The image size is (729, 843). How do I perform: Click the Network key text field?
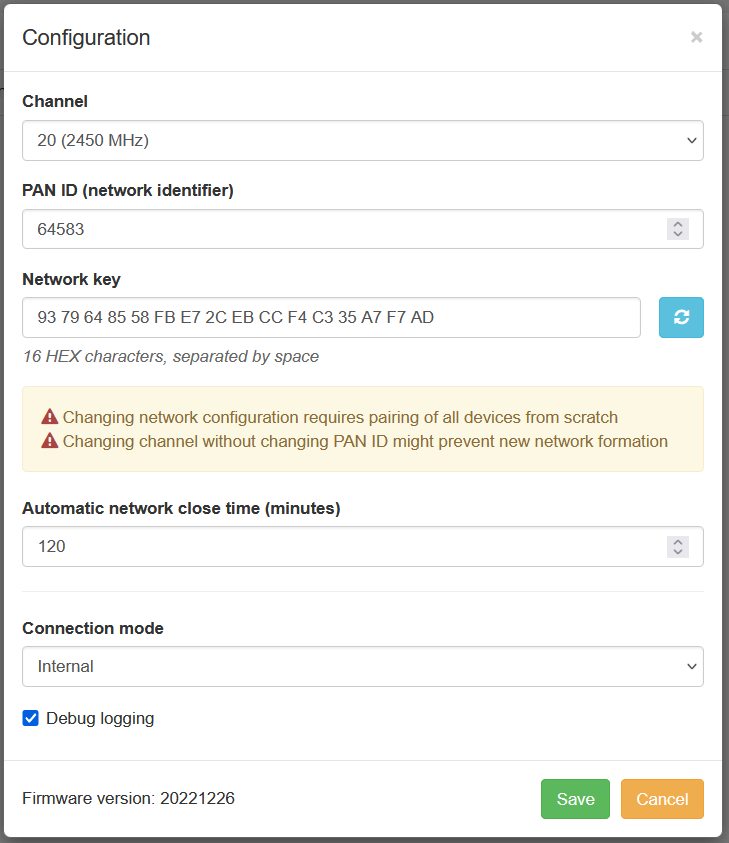[330, 318]
